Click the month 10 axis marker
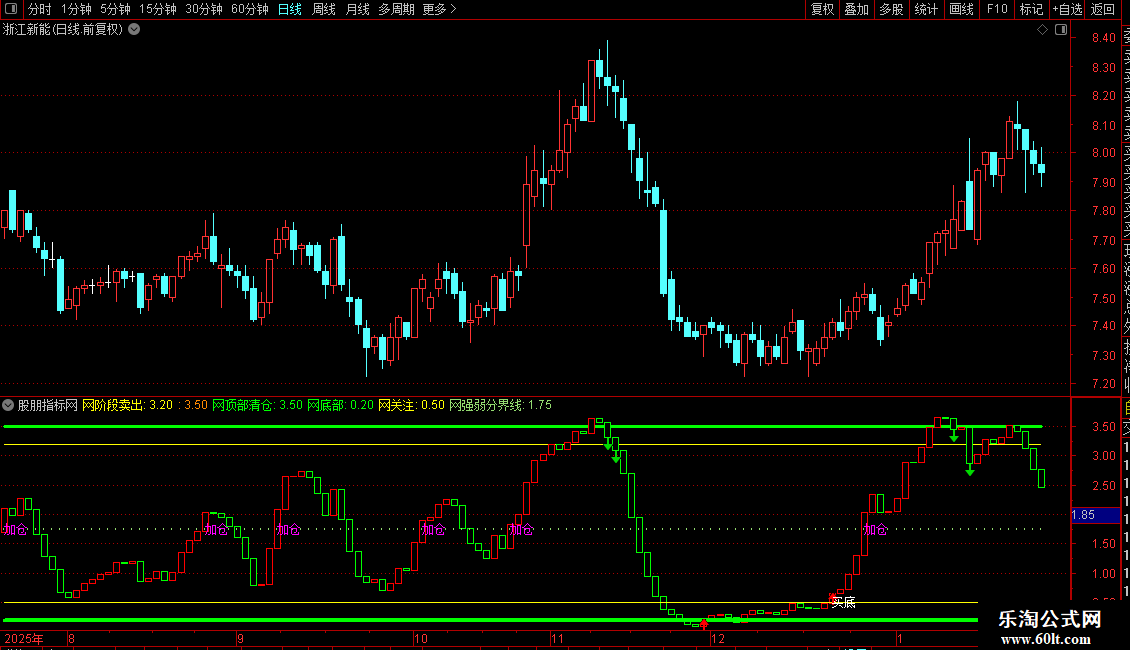Viewport: 1130px width, 650px height. [x=421, y=638]
